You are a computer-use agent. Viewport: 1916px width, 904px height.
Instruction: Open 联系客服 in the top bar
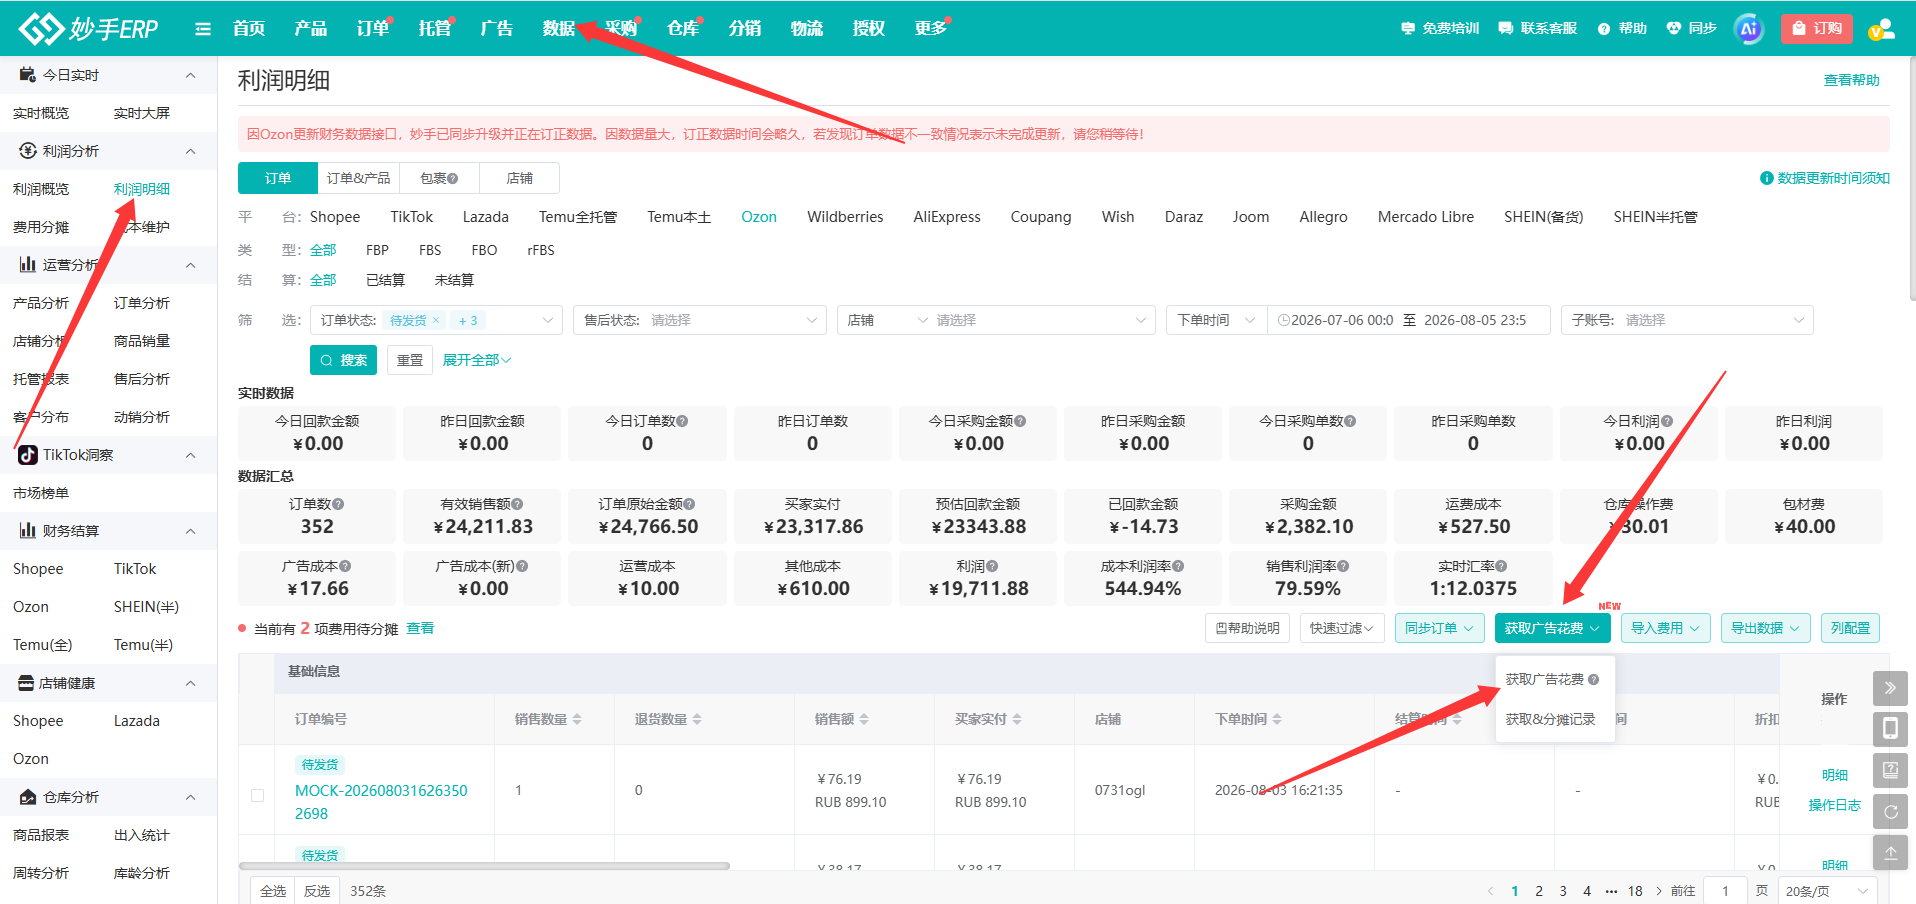[x=1538, y=28]
